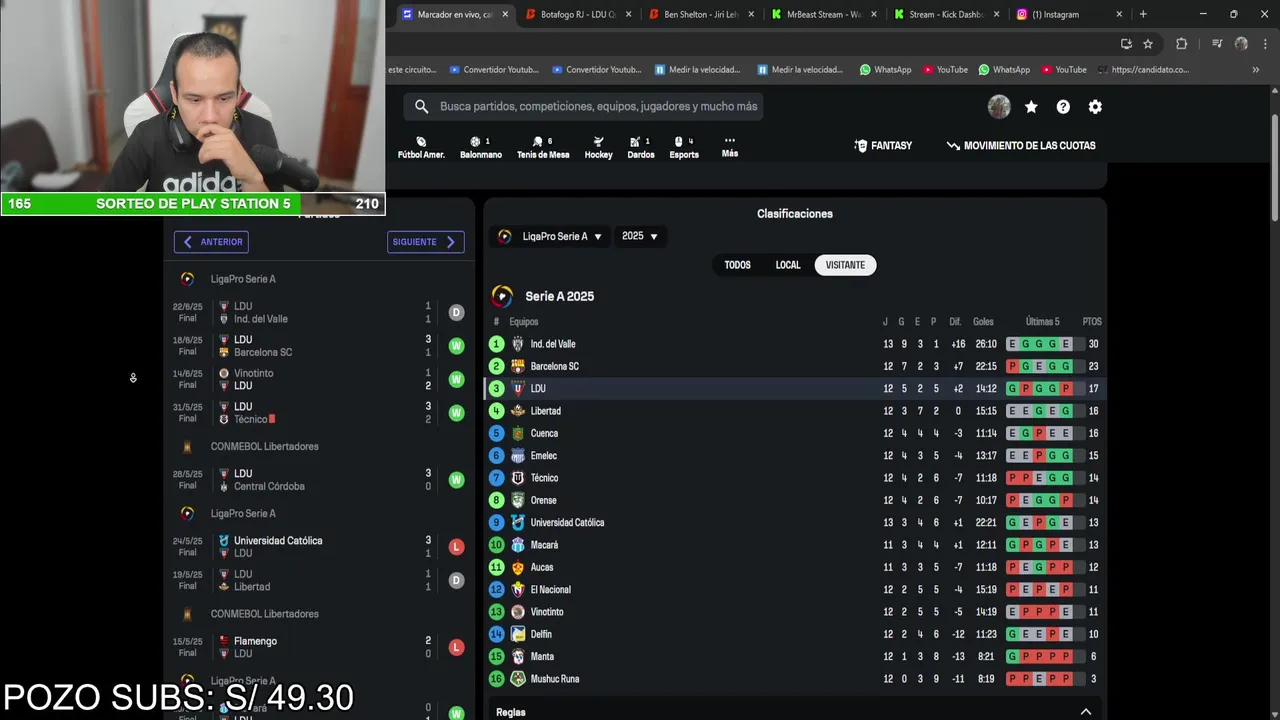
Task: Open the Universidad Católica vs LDU match
Action: pyautogui.click(x=318, y=547)
